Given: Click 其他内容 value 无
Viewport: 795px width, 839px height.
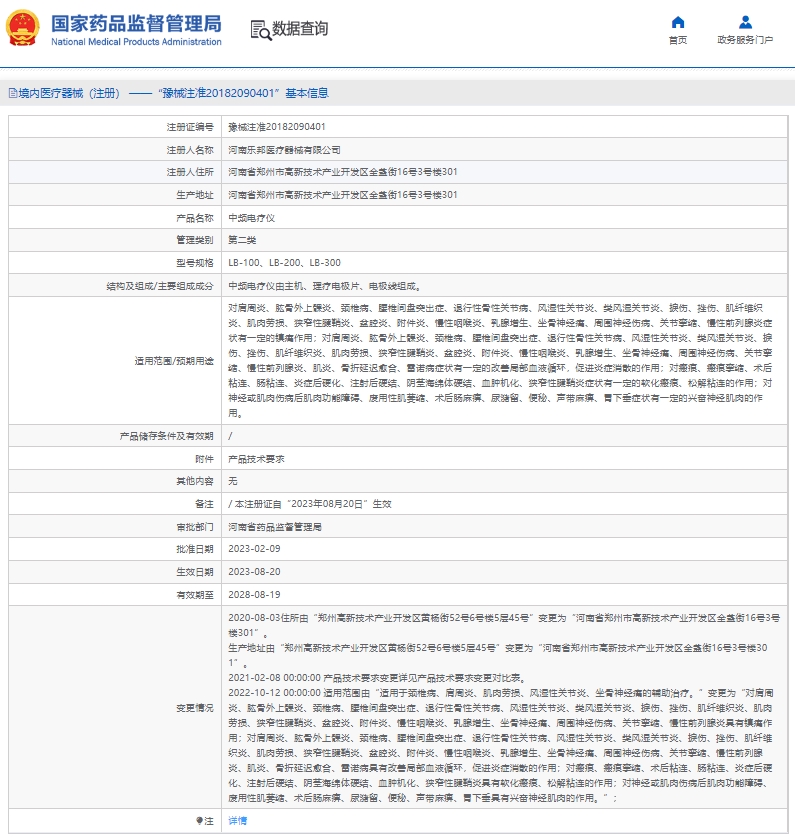Looking at the screenshot, I should pyautogui.click(x=233, y=481).
